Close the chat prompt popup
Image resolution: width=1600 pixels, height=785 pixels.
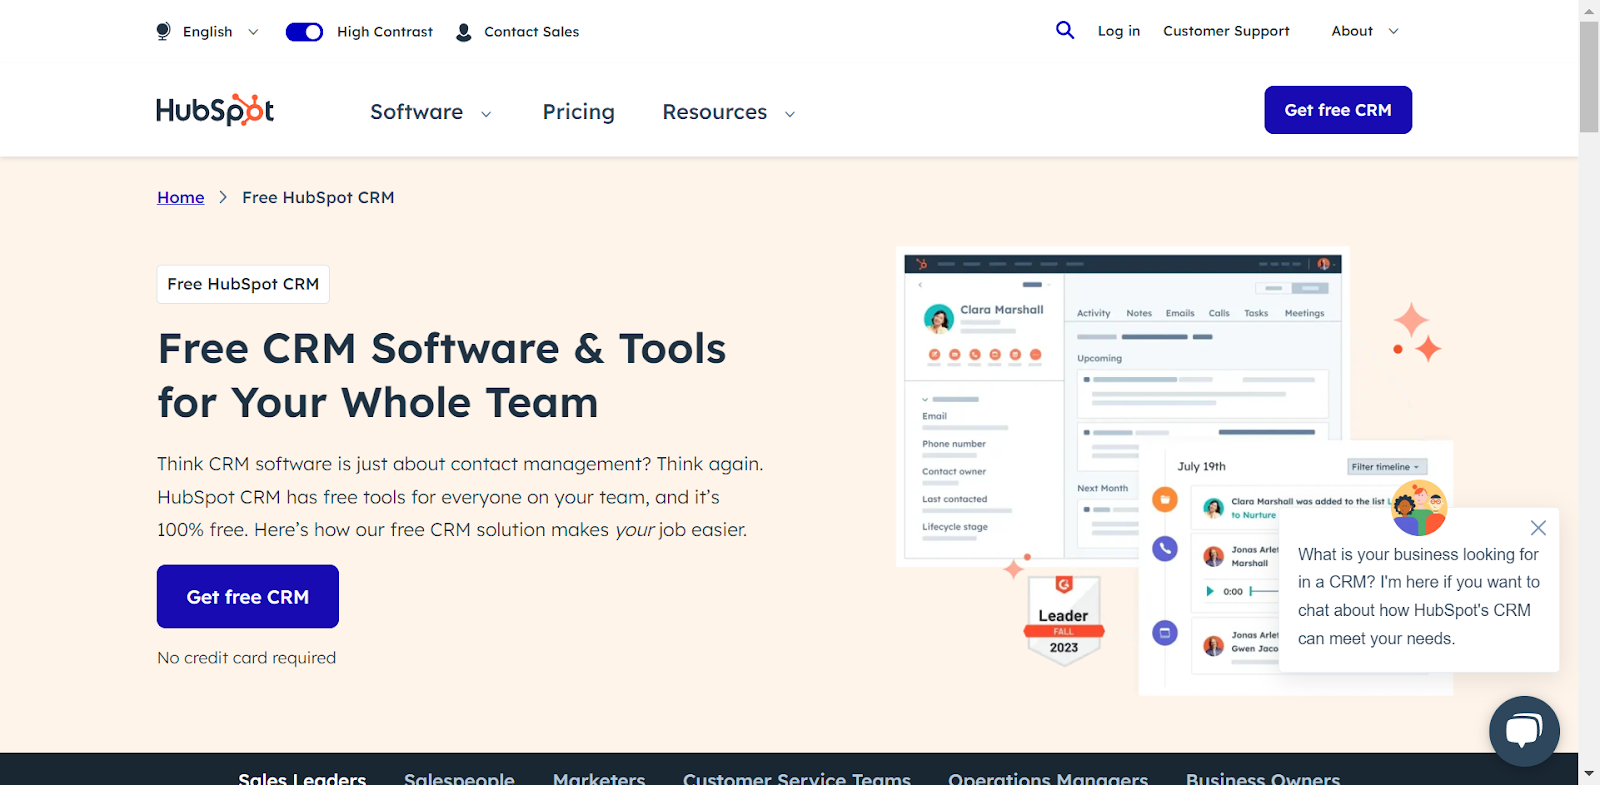pyautogui.click(x=1538, y=528)
